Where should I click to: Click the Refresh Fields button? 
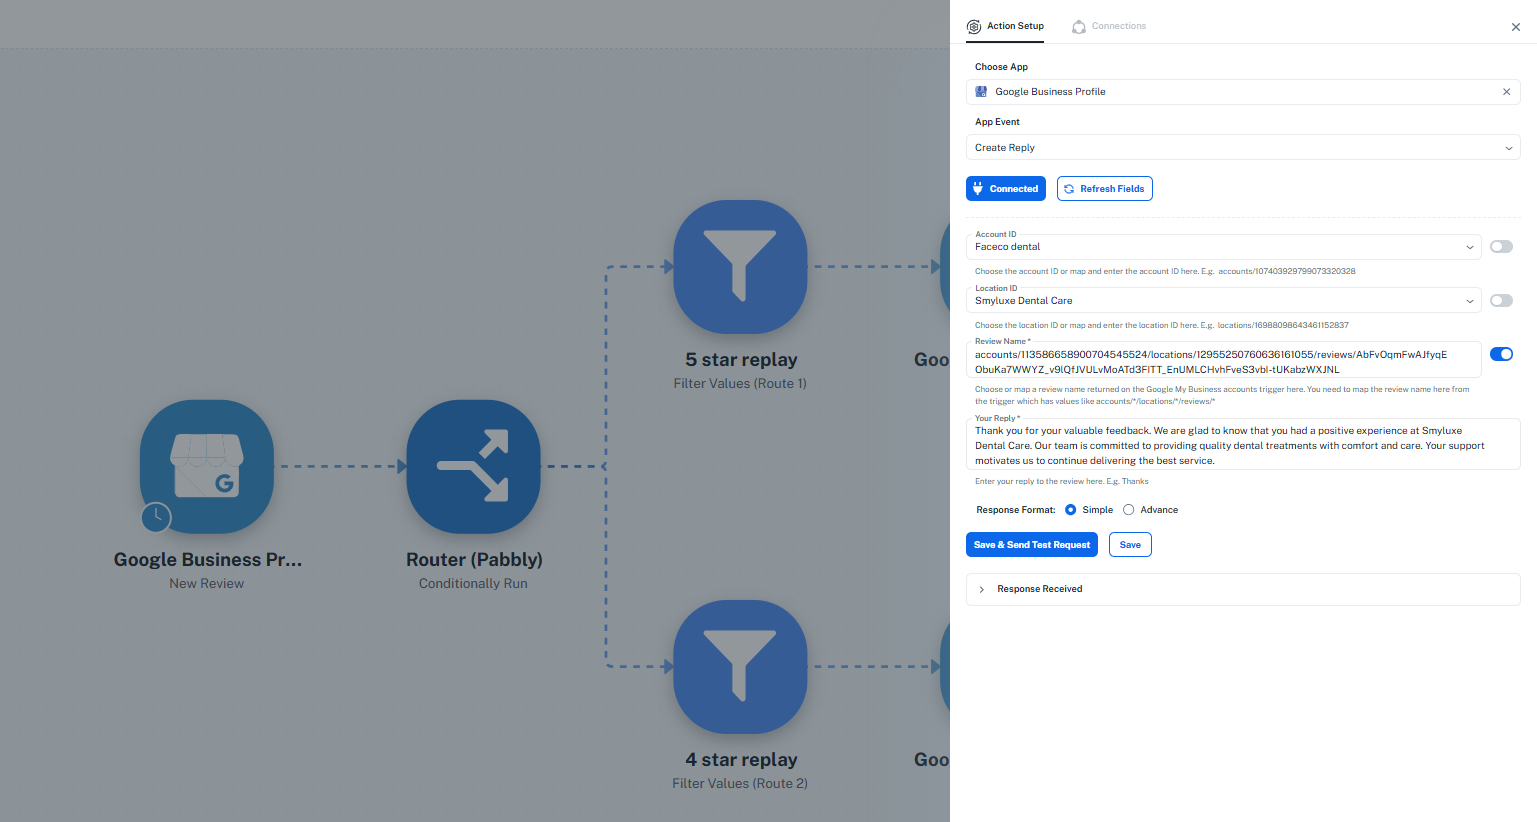pyautogui.click(x=1105, y=189)
